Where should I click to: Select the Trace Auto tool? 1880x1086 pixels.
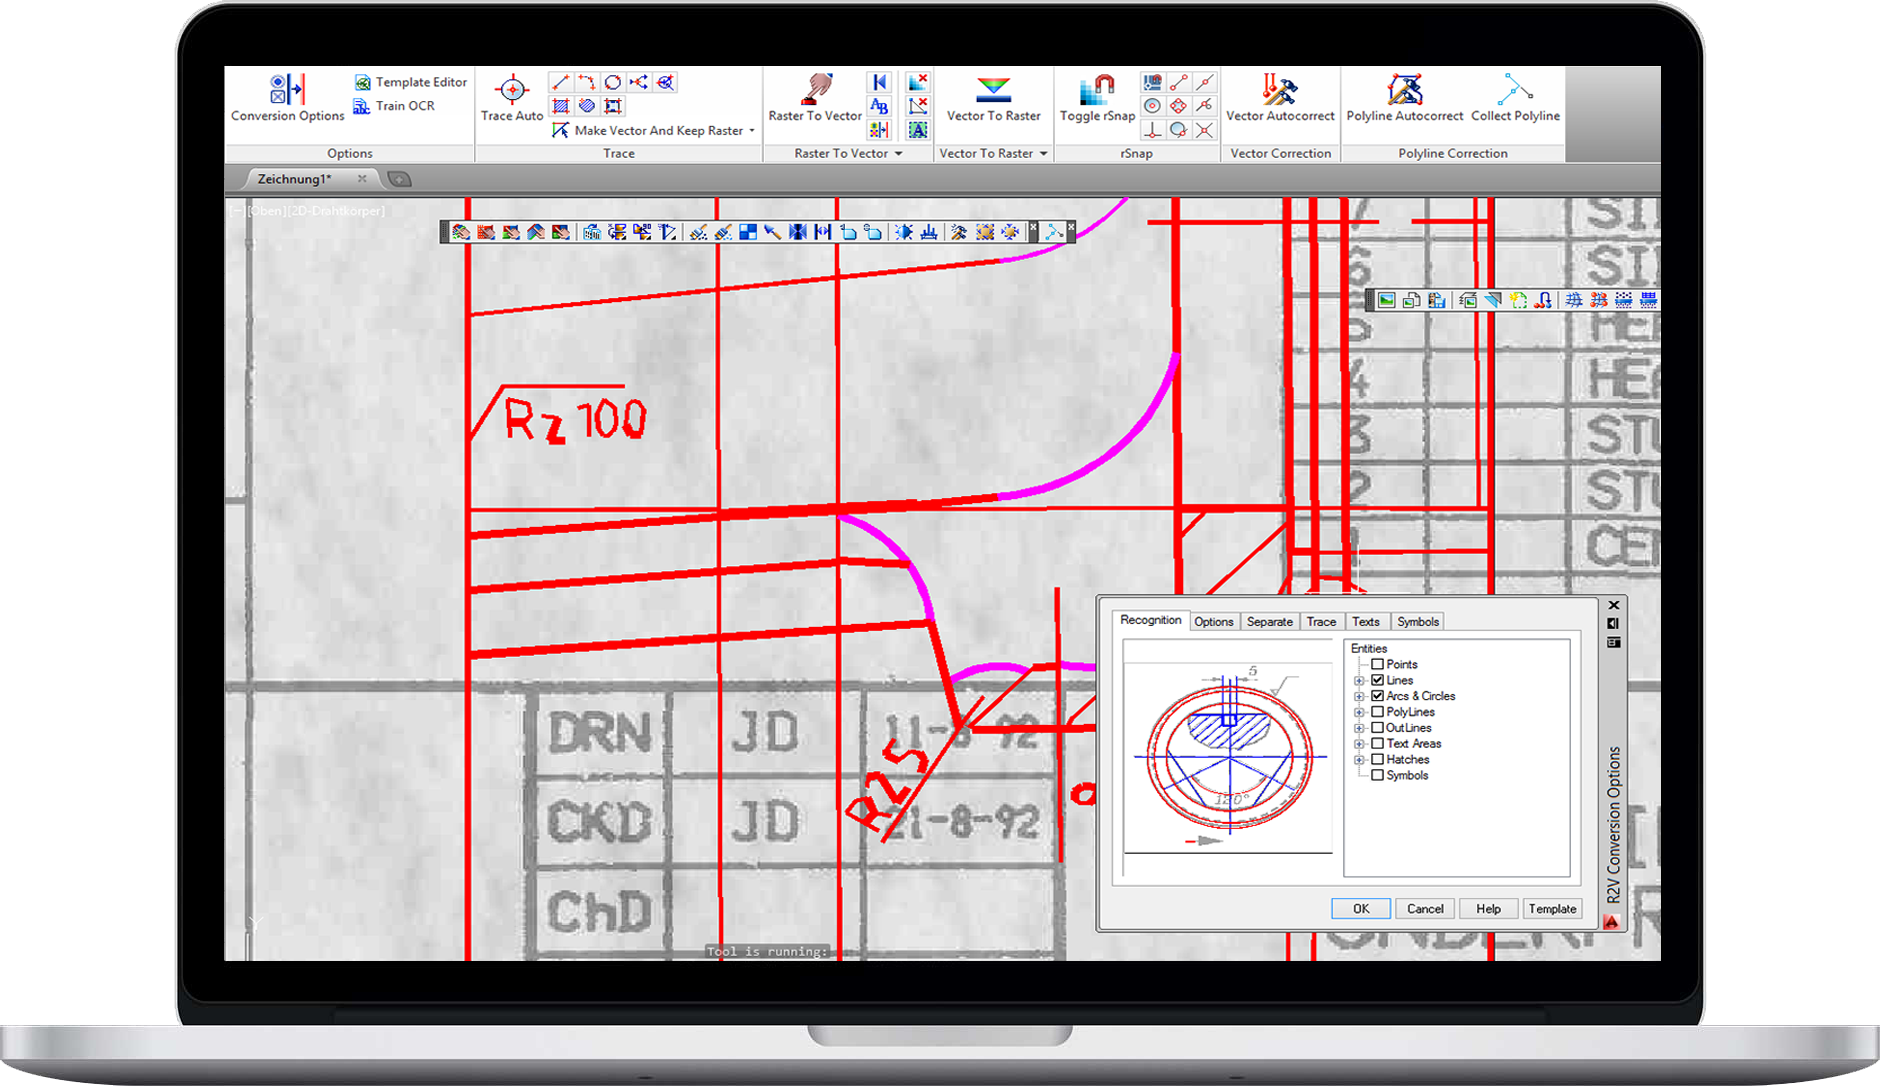pyautogui.click(x=511, y=97)
